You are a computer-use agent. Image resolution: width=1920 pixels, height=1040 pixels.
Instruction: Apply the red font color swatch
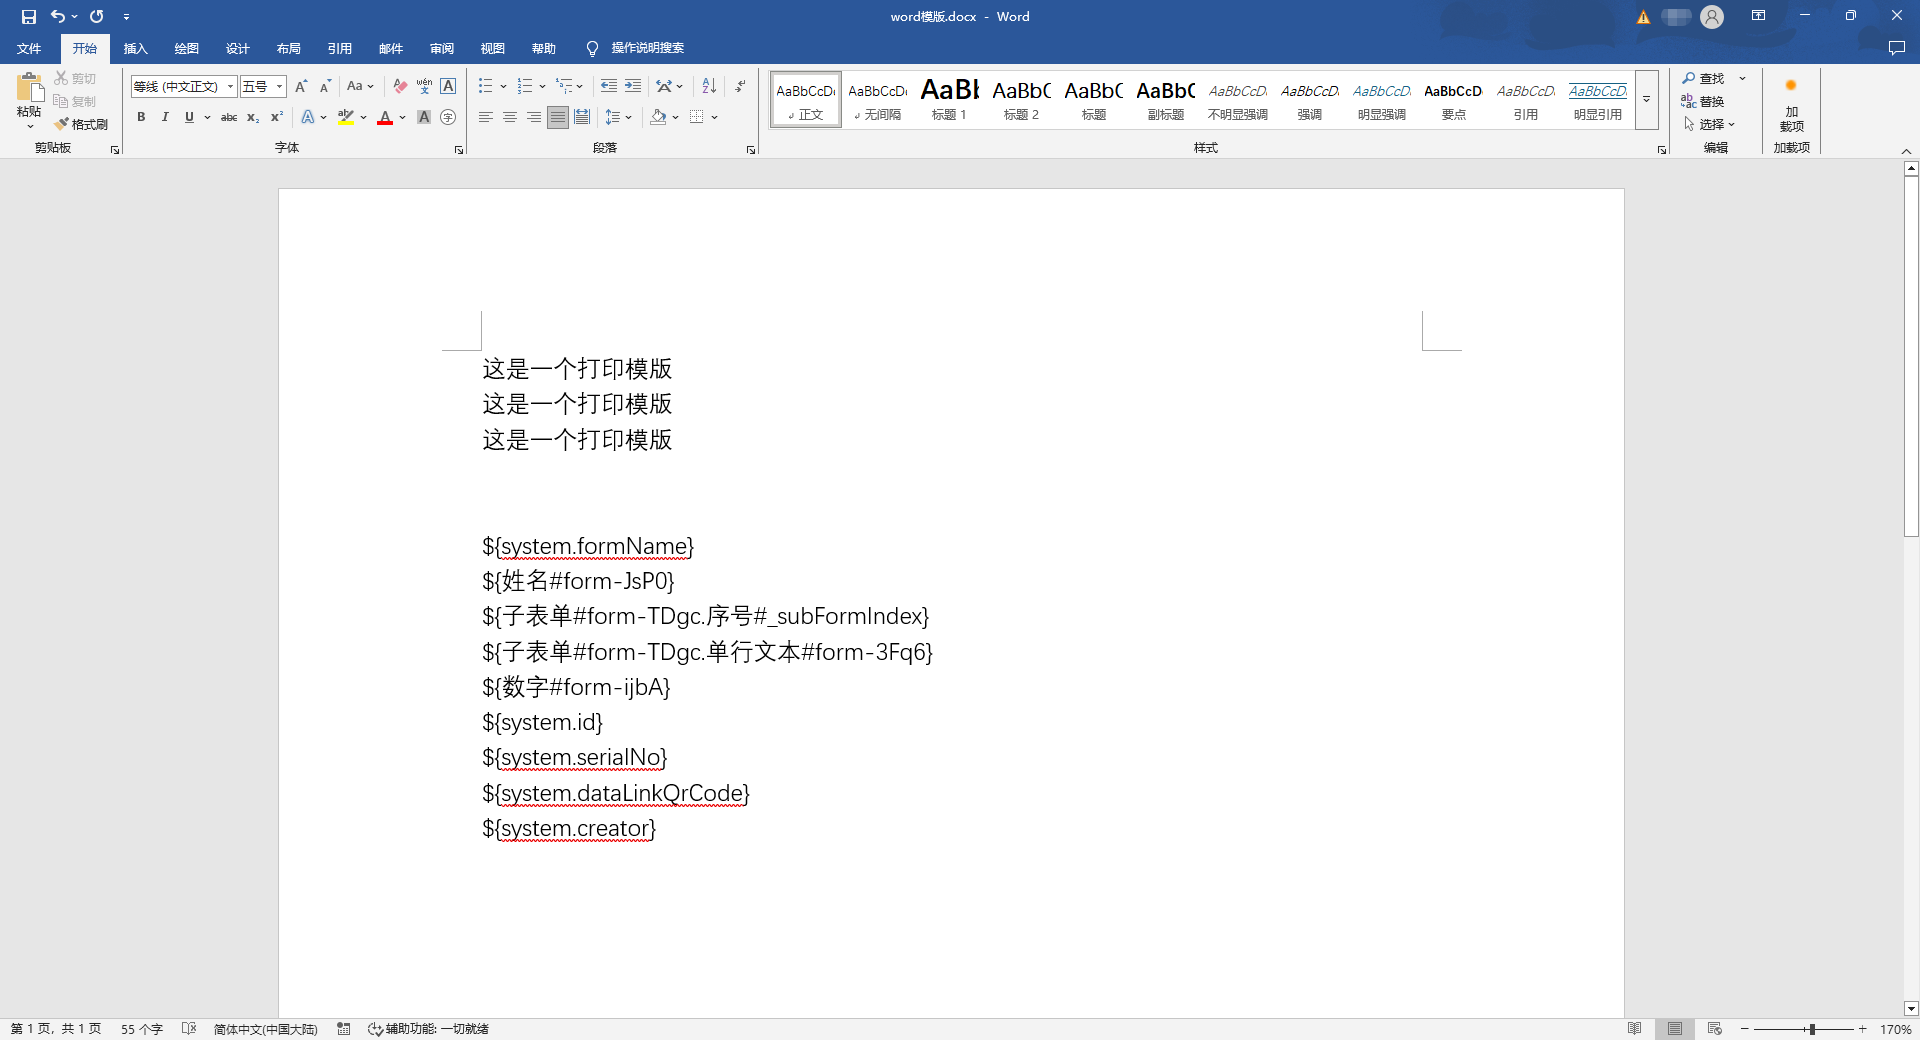[x=385, y=117]
